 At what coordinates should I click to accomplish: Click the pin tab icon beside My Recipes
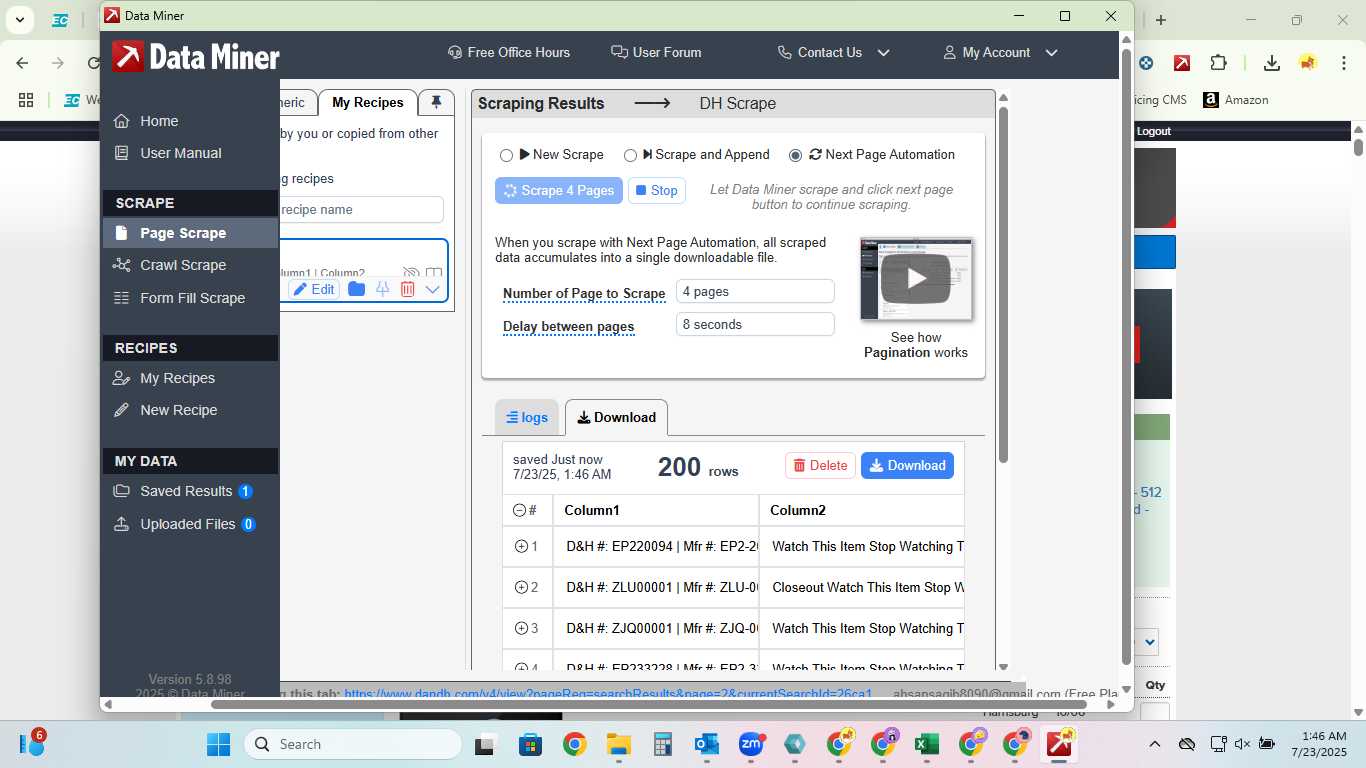click(x=436, y=102)
